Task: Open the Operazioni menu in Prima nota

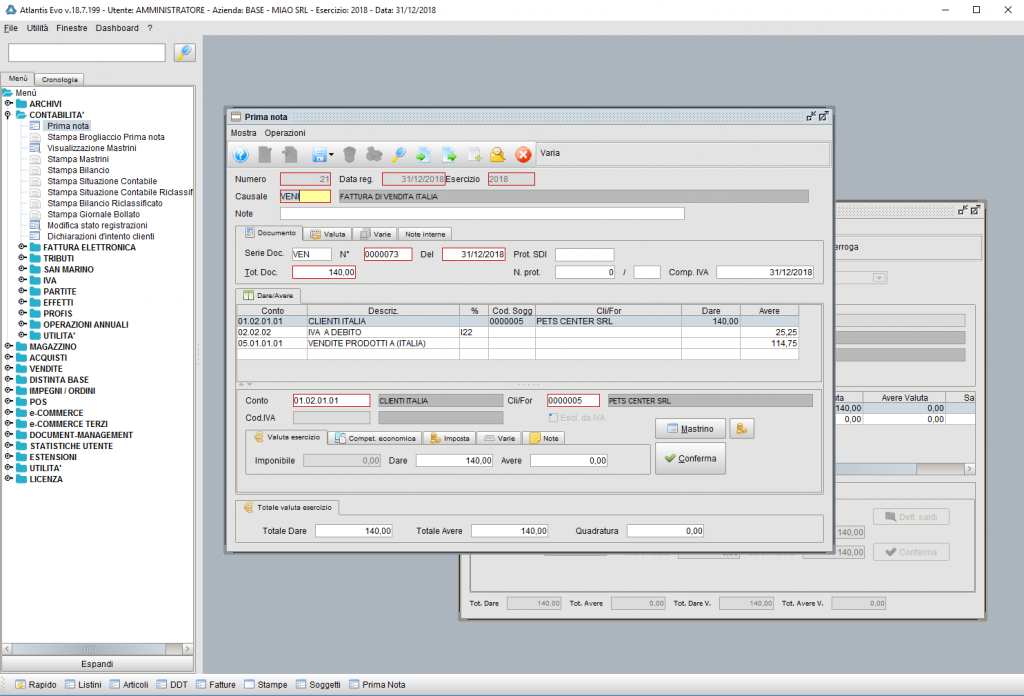Action: coord(285,133)
